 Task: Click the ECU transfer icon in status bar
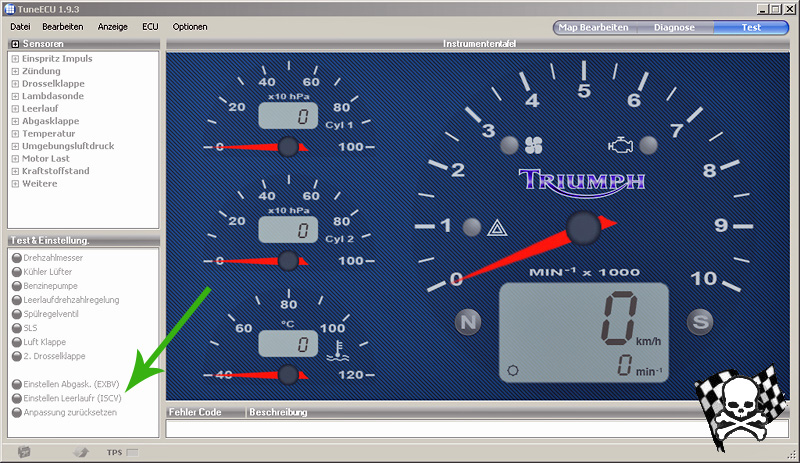pyautogui.click(x=81, y=452)
